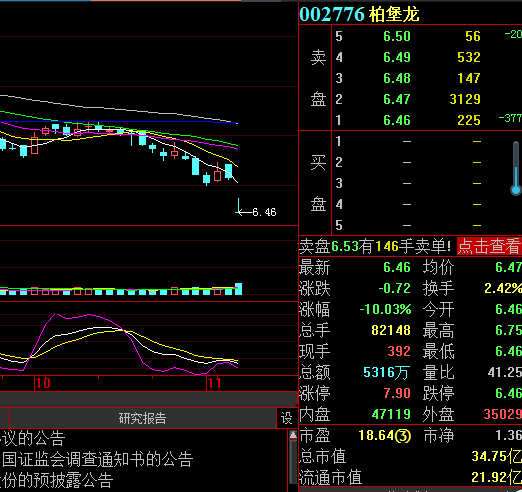Screen dimensions: 522x492
Task: Click the 涨跌 value -0.72
Action: (x=394, y=288)
